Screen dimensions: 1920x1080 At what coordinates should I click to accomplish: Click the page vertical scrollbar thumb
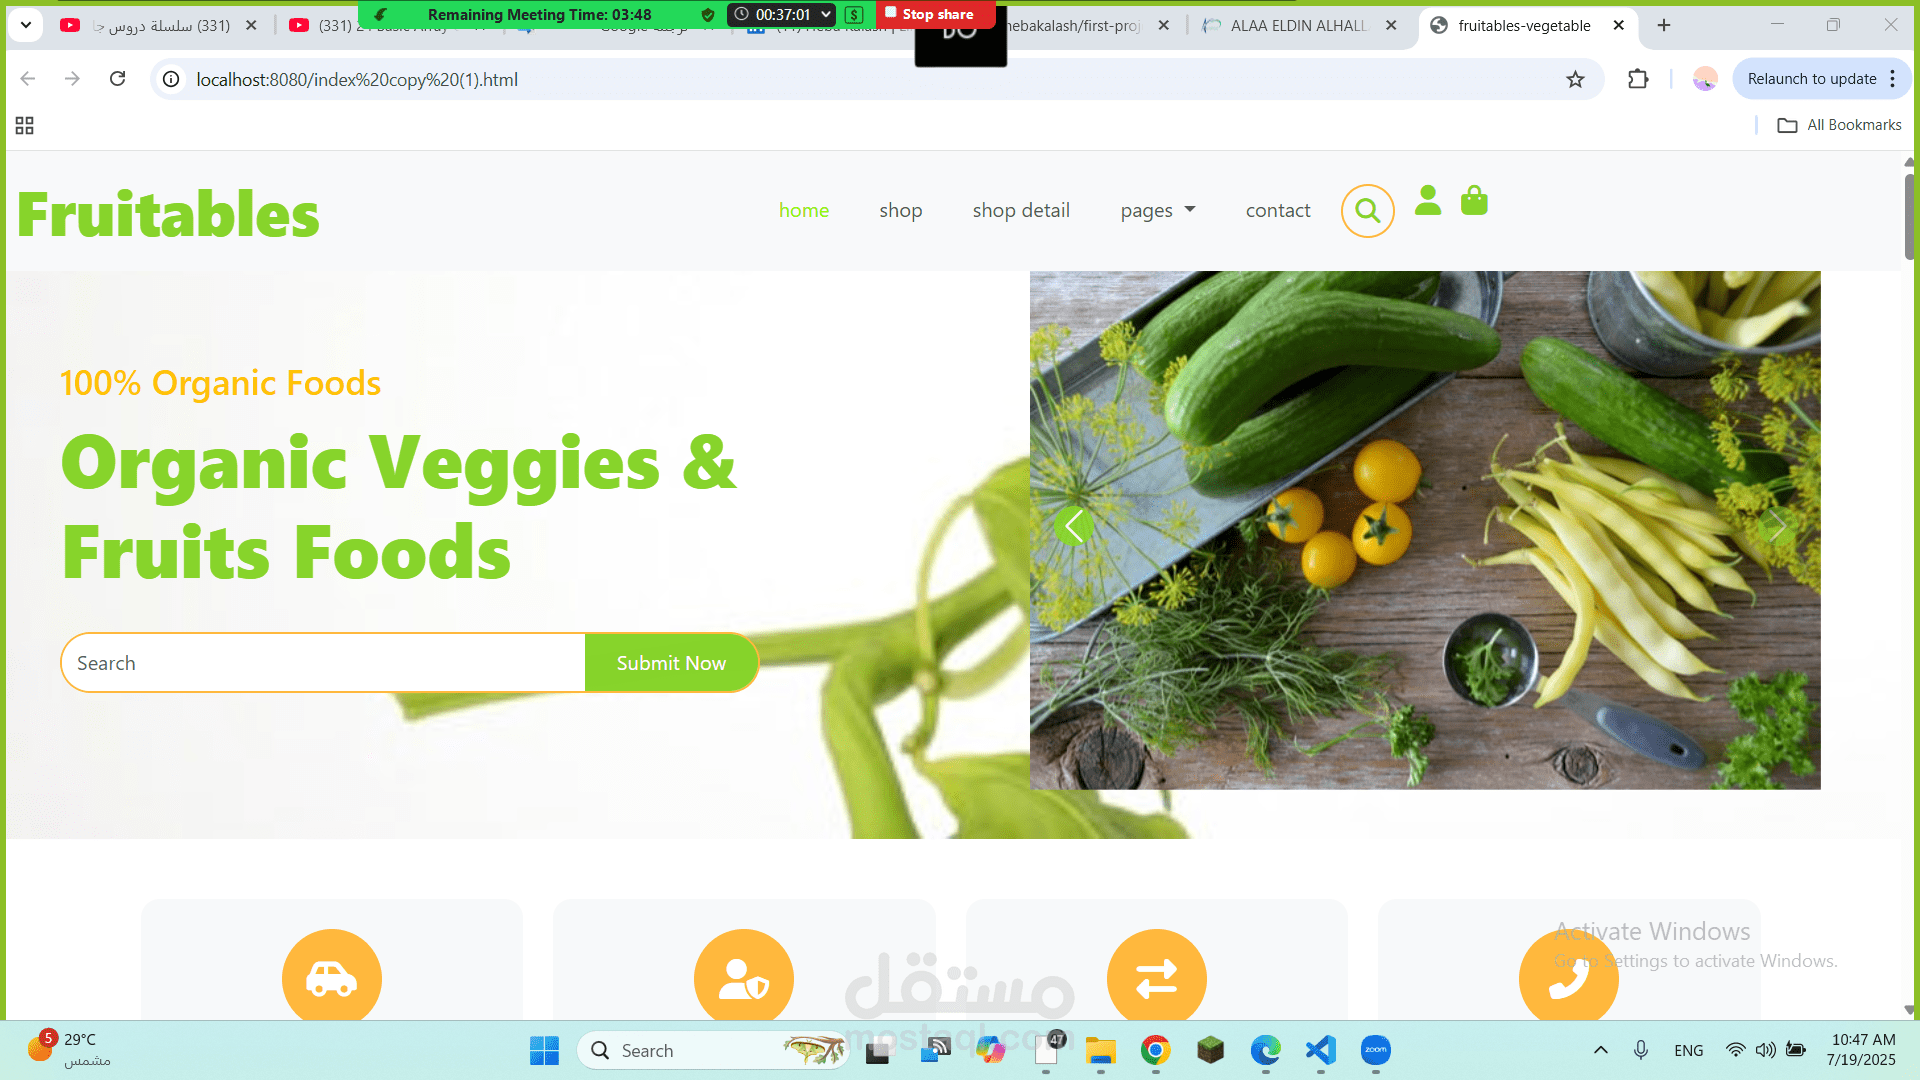click(1909, 215)
